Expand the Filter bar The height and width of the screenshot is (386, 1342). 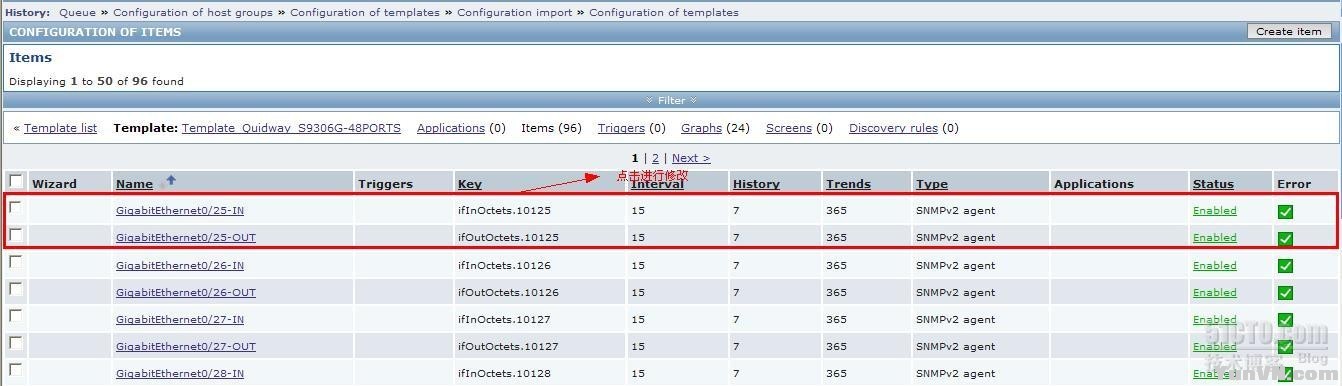pos(671,100)
